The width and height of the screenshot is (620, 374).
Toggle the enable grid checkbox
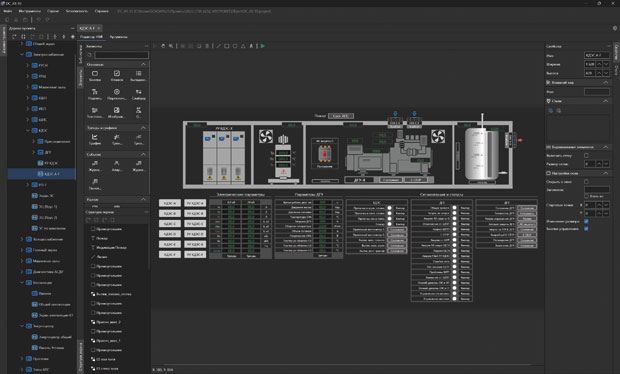click(x=586, y=155)
